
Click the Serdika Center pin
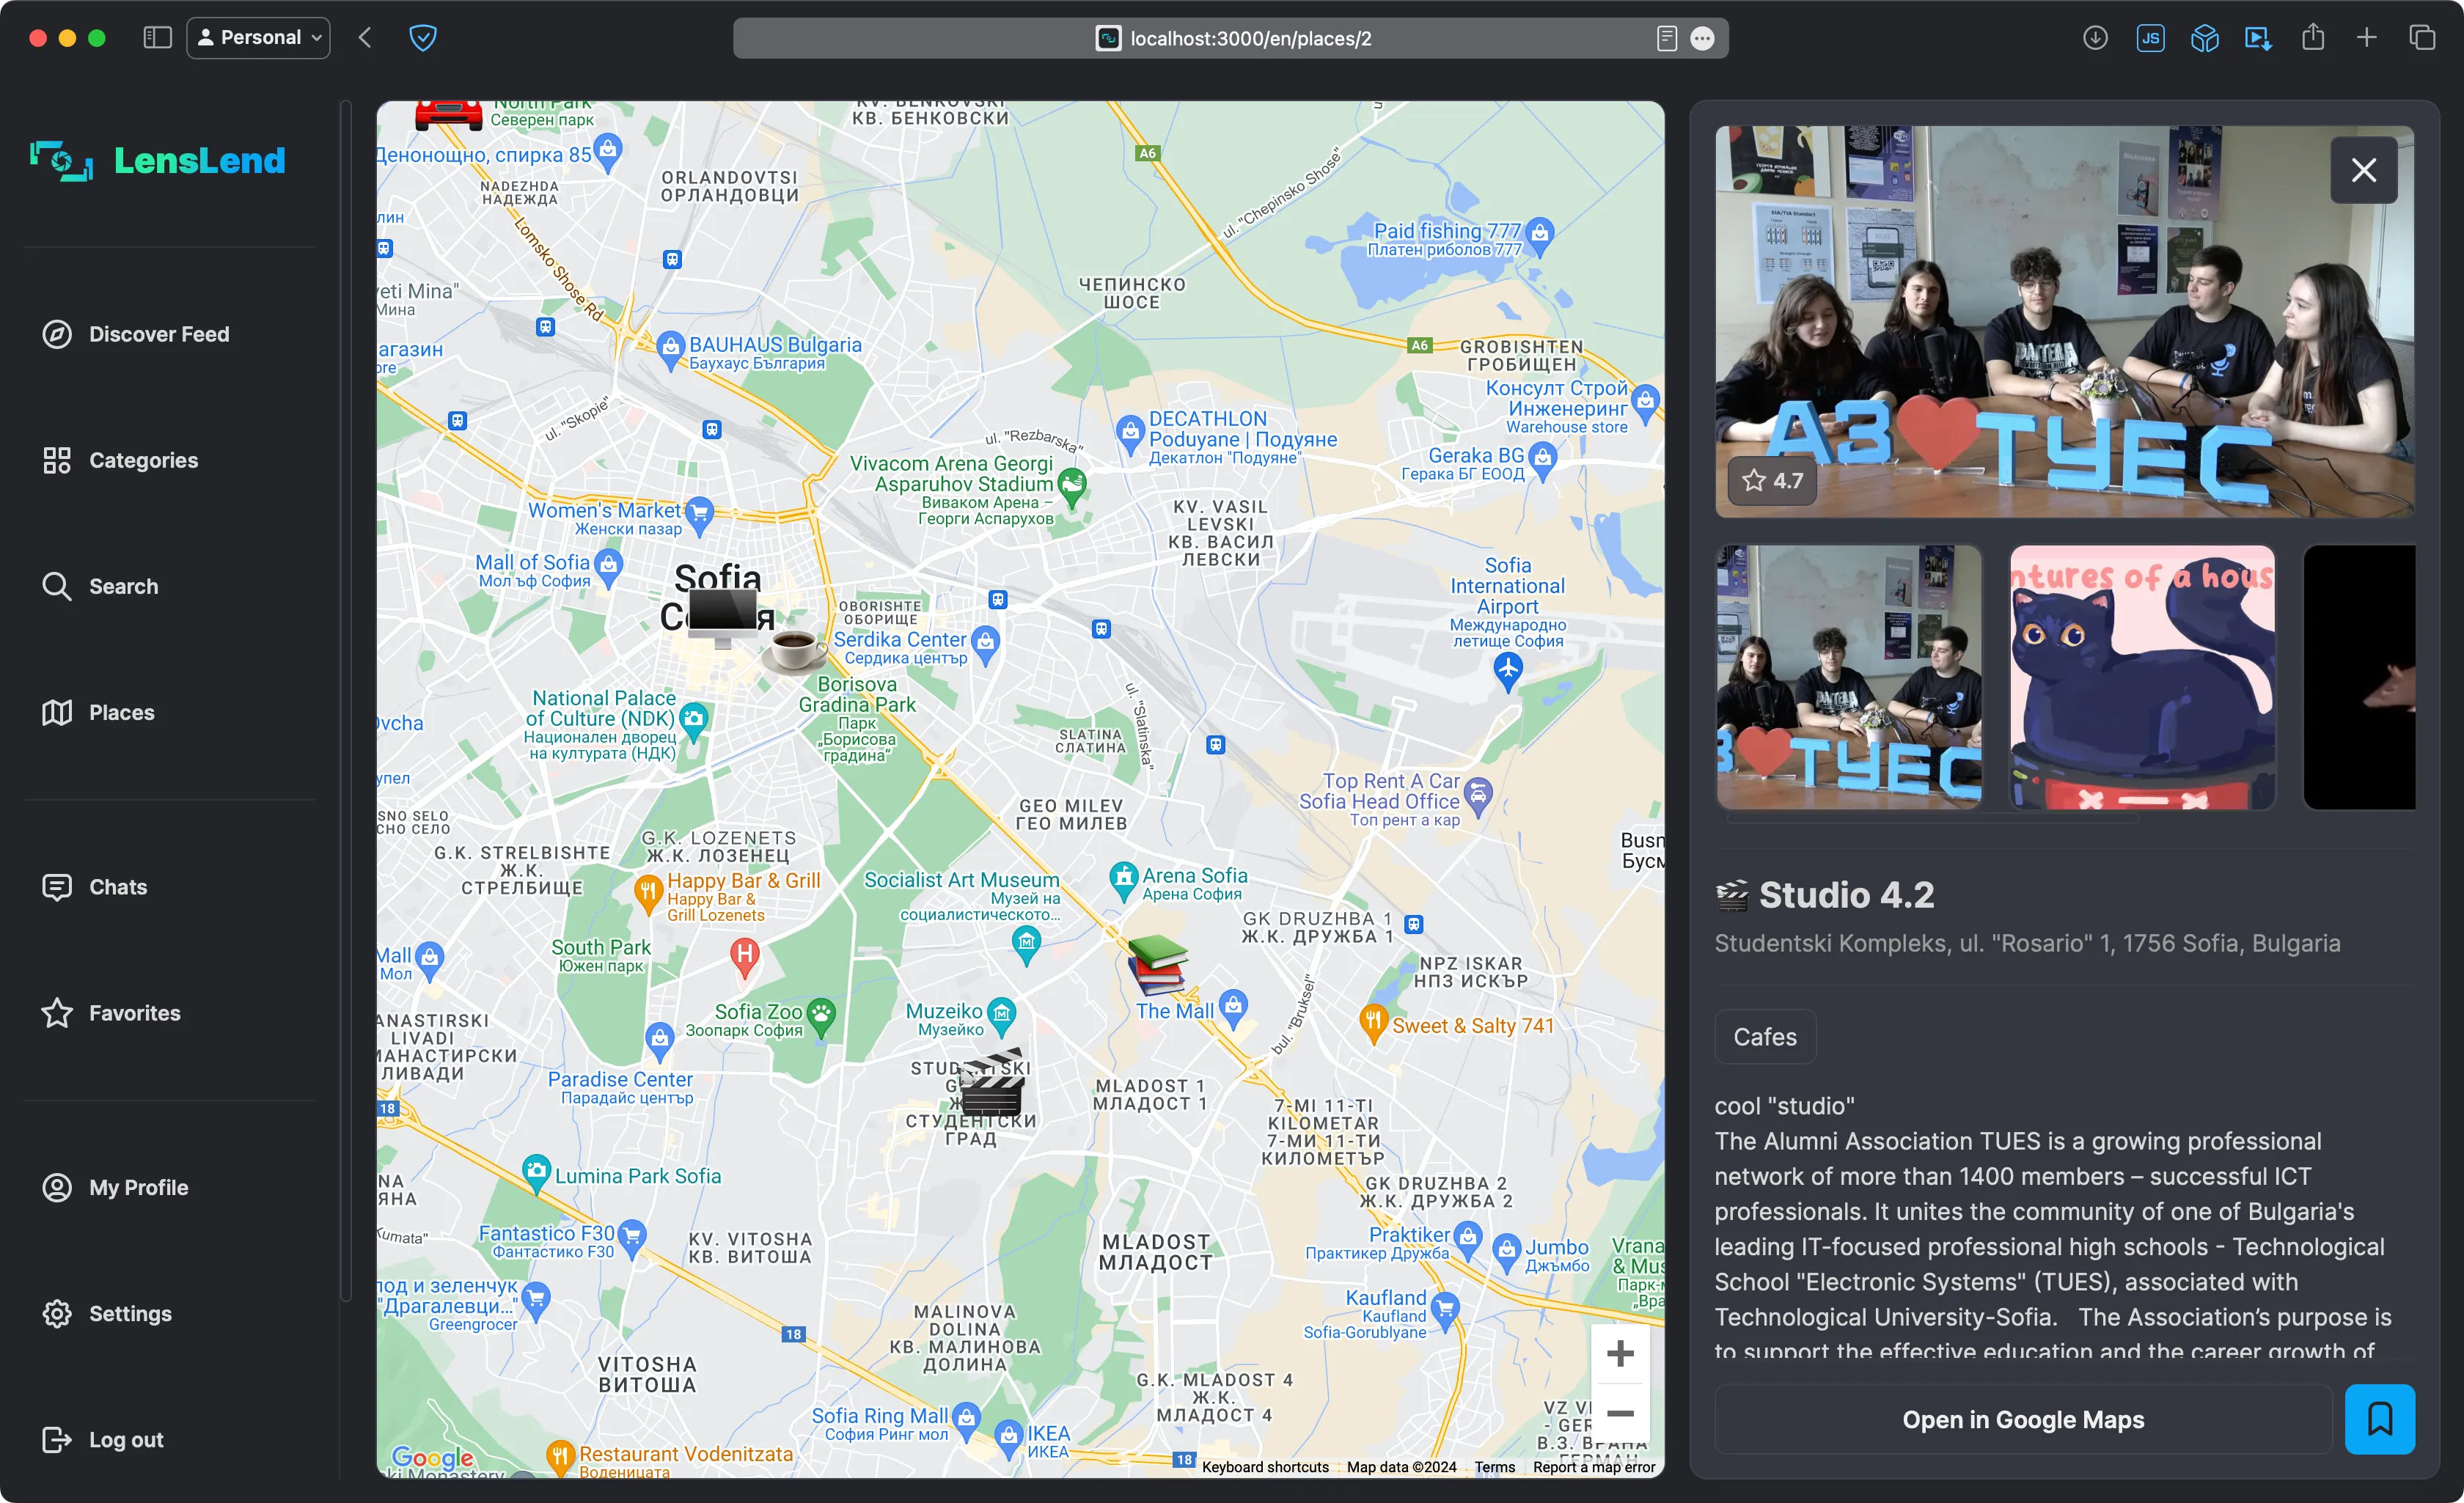coord(985,644)
